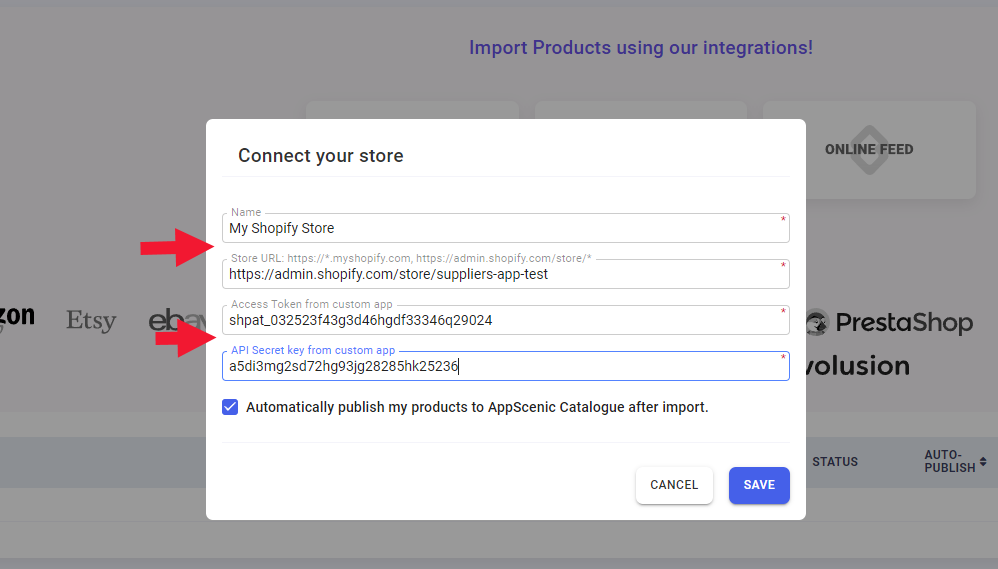Select the PrestaShop wordmark
Image resolution: width=998 pixels, height=569 pixels.
pyautogui.click(x=904, y=323)
